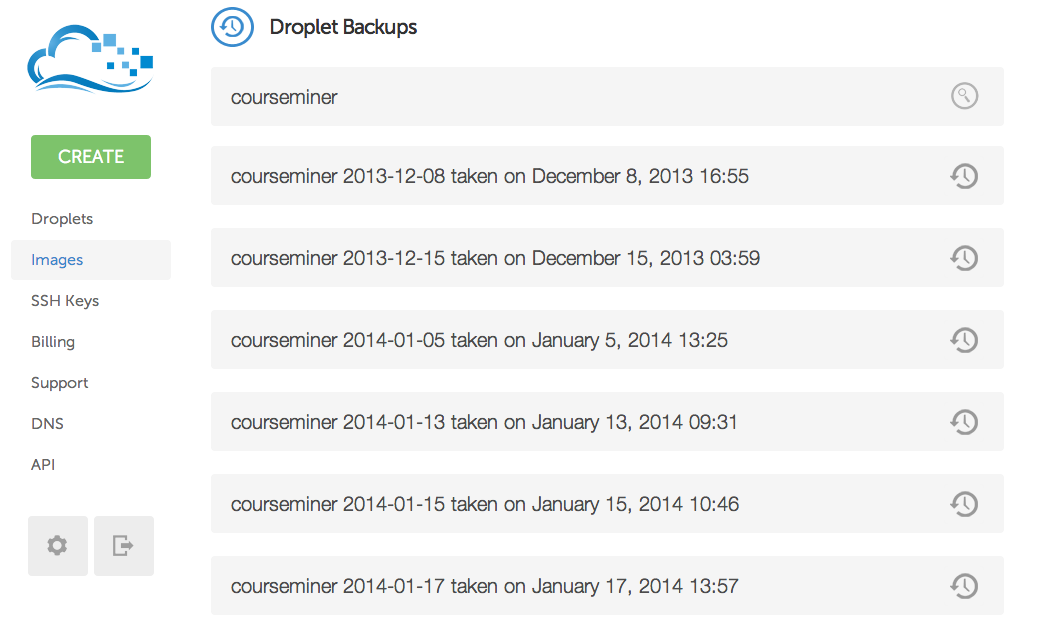1041x619 pixels.
Task: Restore the December 15, 2013 backup icon
Action: click(963, 258)
